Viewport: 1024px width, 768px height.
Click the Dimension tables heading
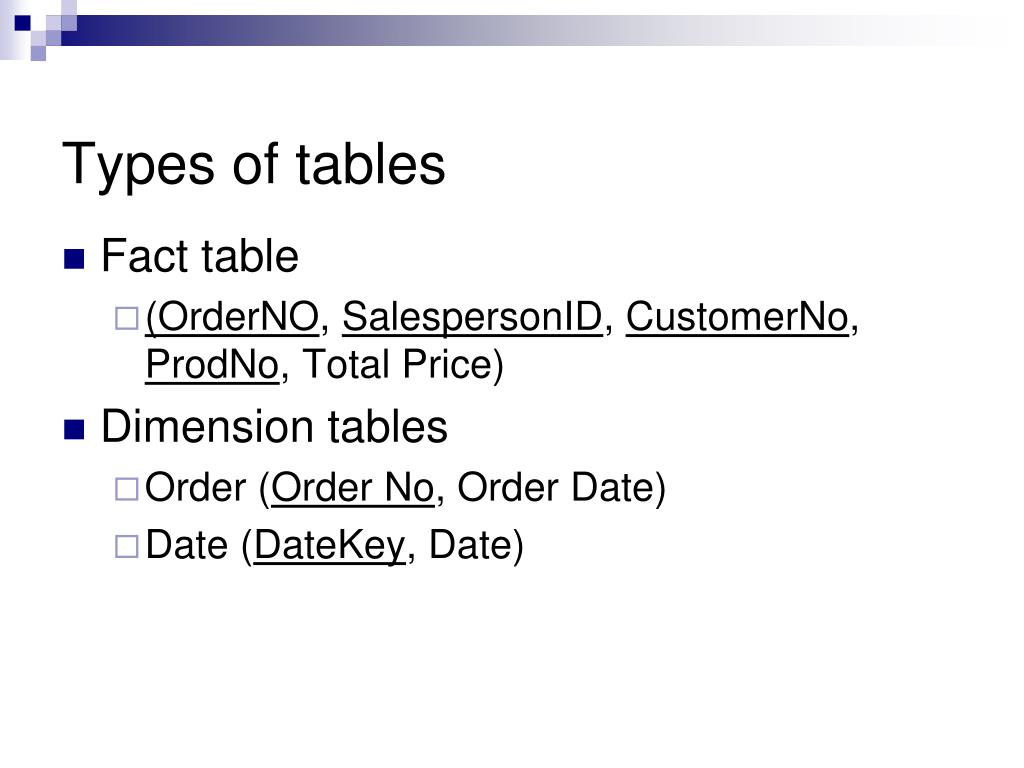point(274,426)
